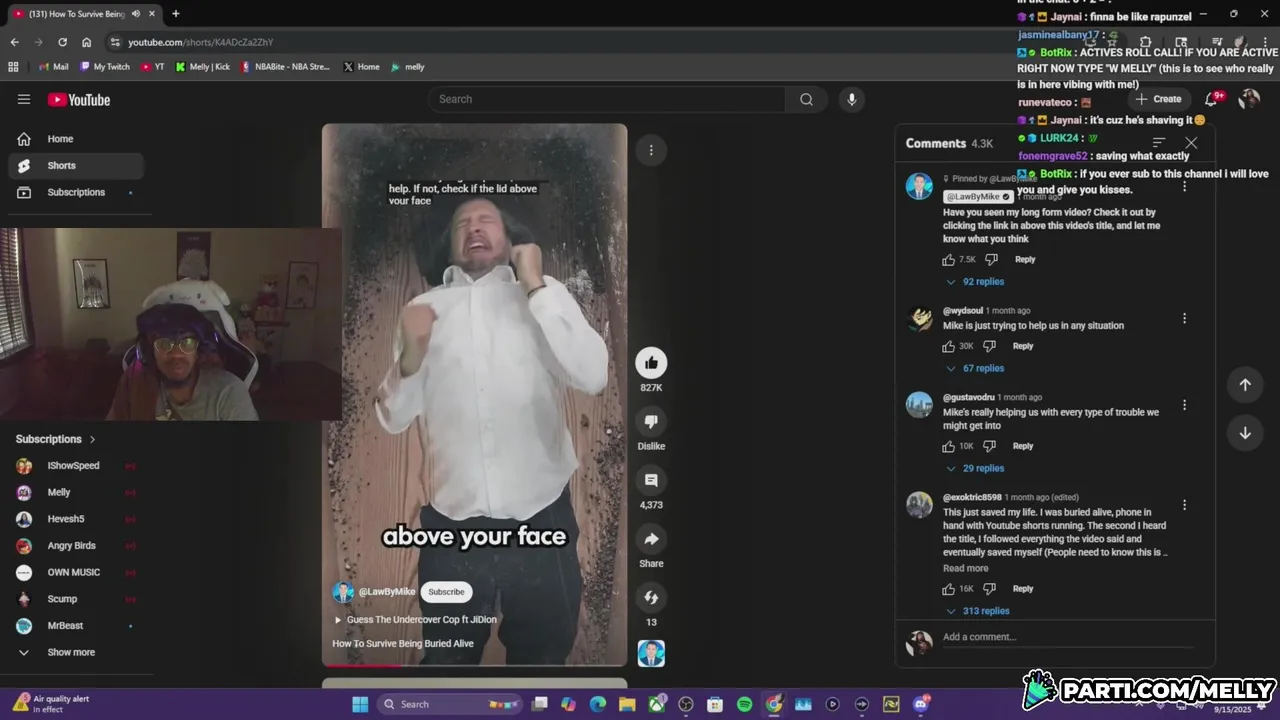Viewport: 1280px width, 720px height.
Task: Click the search magnifier button
Action: [806, 99]
